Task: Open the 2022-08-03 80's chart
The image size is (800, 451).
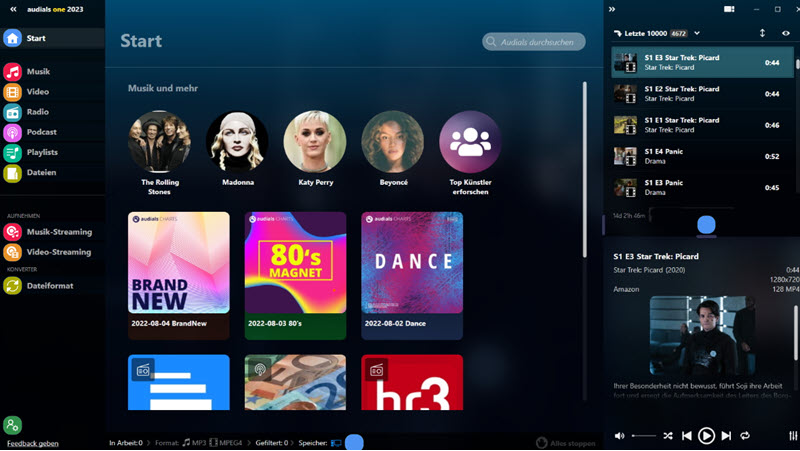Action: (x=295, y=275)
